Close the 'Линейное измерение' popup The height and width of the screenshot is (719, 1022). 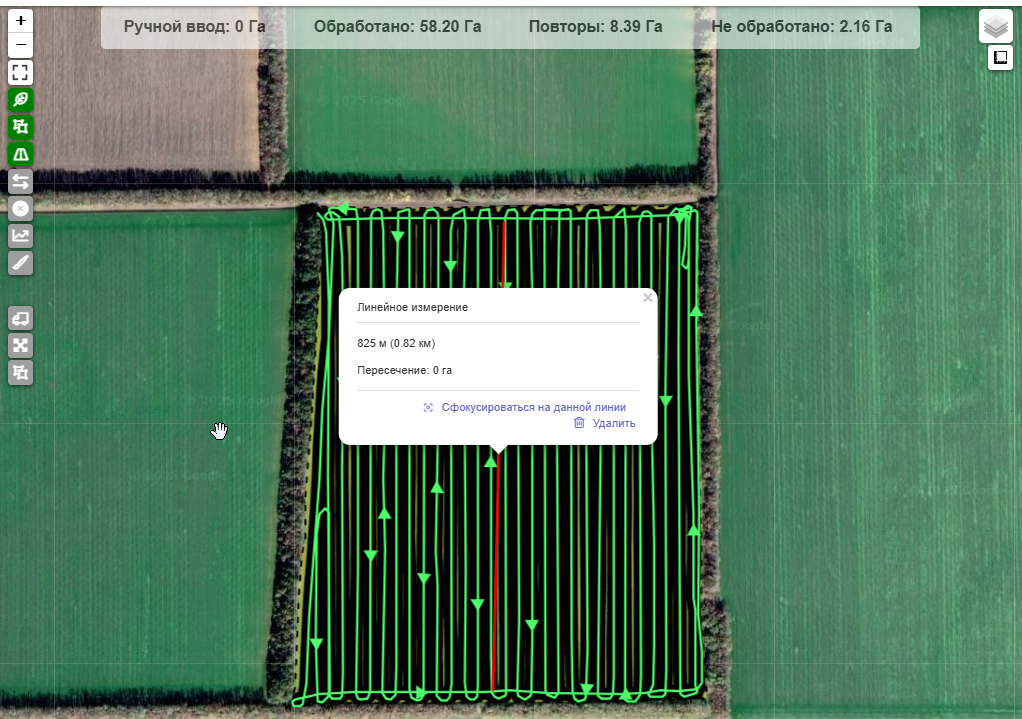click(x=648, y=298)
